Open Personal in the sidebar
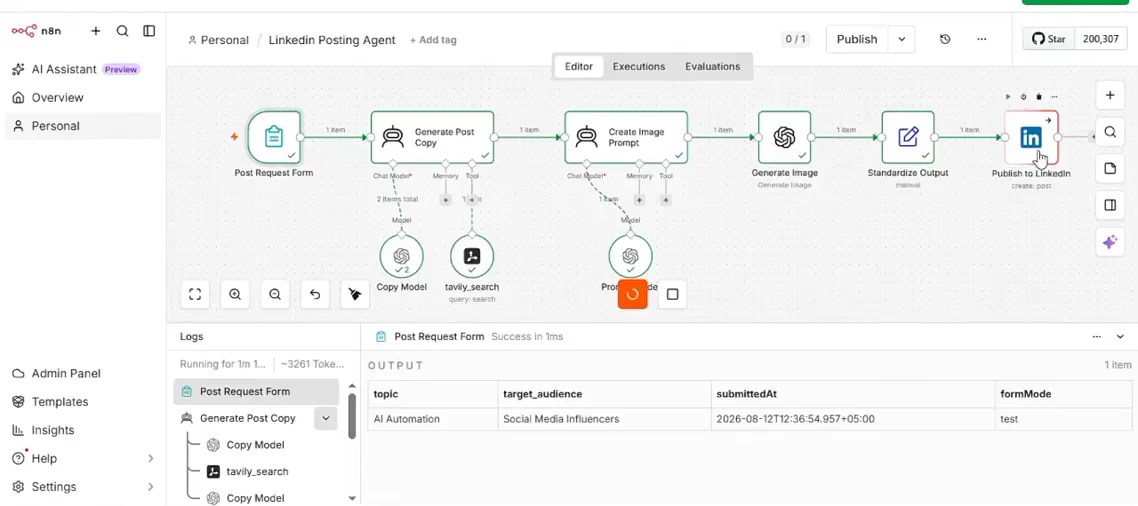Screen dimensions: 1138x506 (x=83, y=126)
